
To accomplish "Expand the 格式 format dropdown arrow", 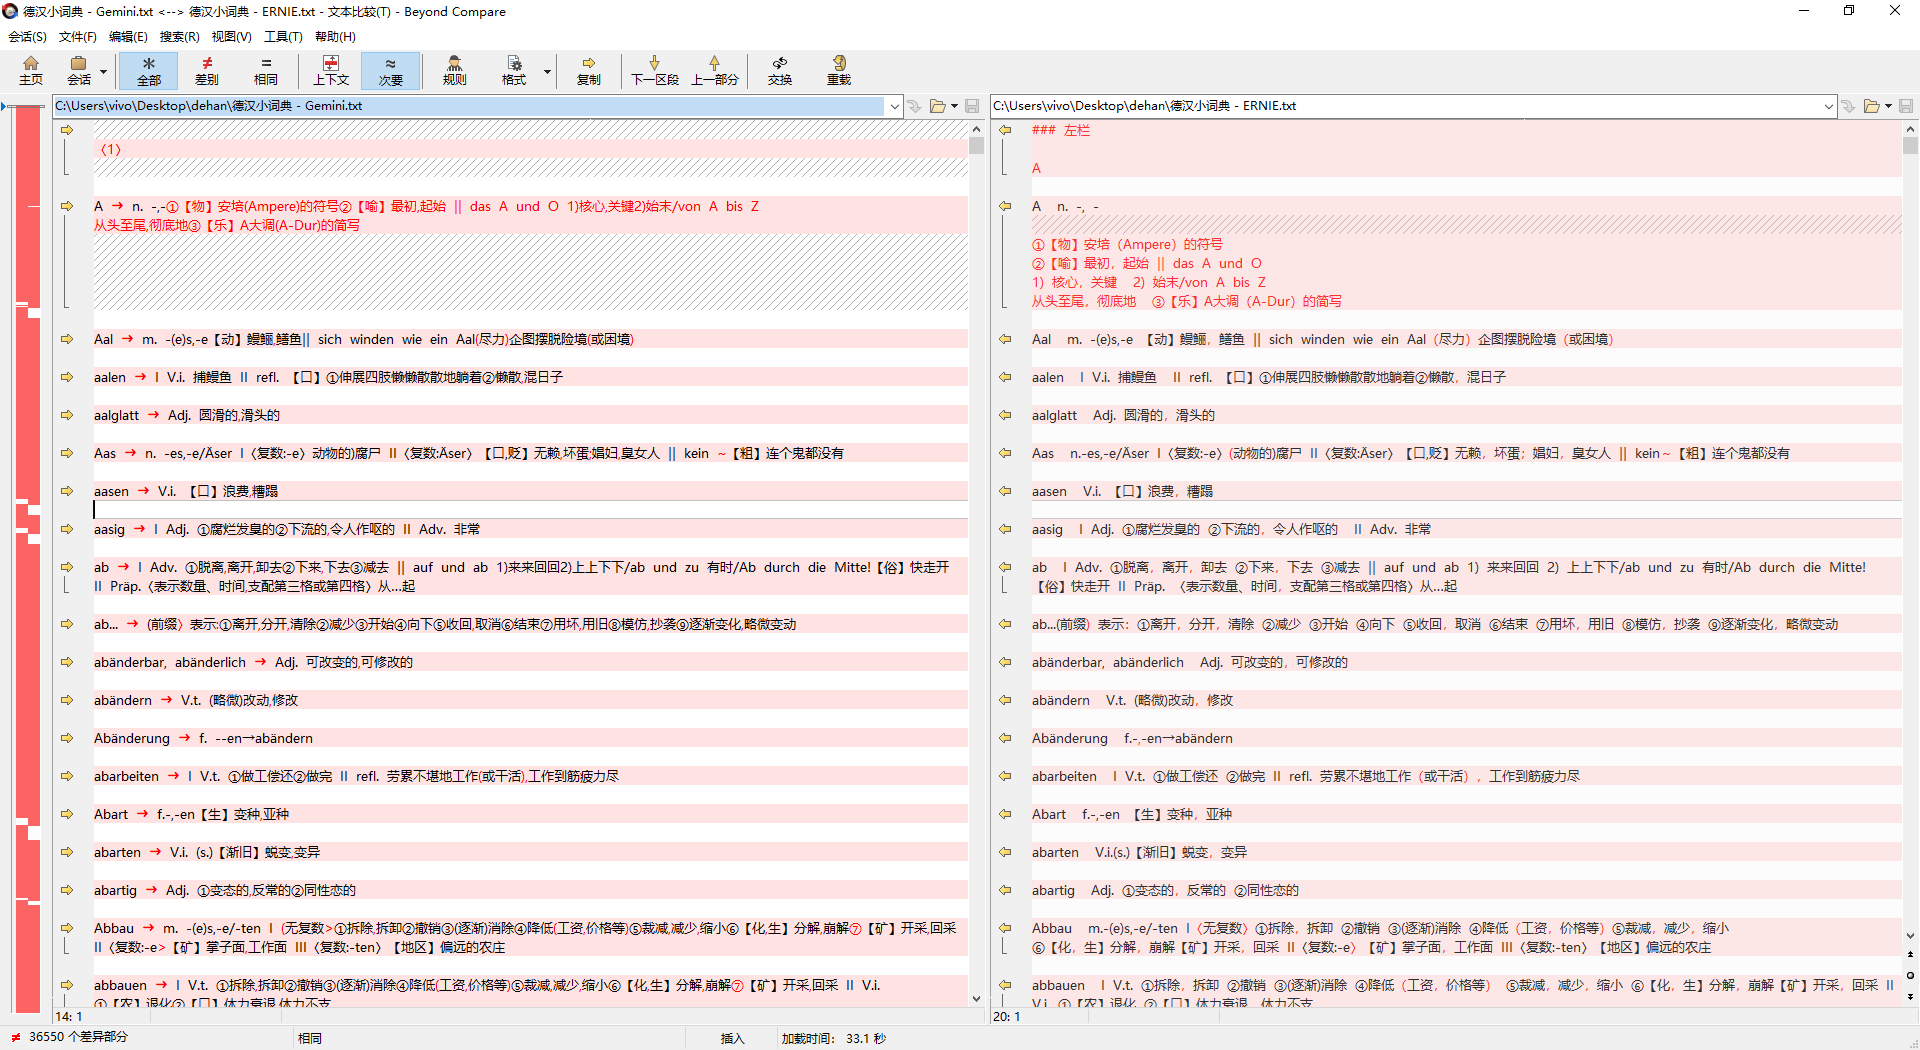I will point(547,72).
